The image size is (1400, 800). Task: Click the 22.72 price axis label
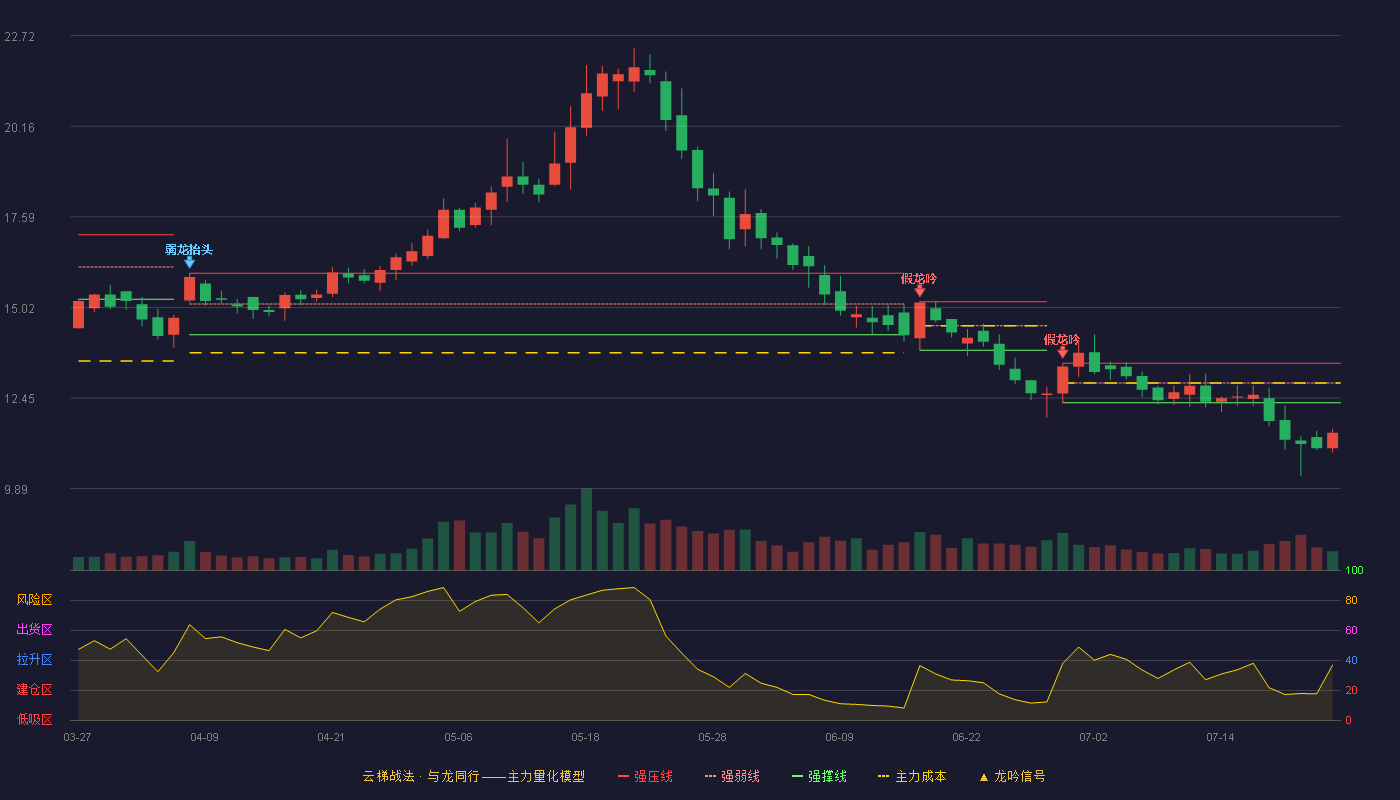tap(20, 37)
